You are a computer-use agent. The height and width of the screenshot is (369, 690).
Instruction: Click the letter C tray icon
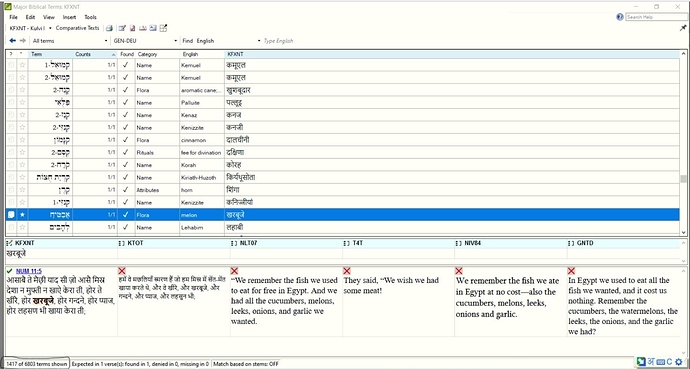tap(669, 362)
